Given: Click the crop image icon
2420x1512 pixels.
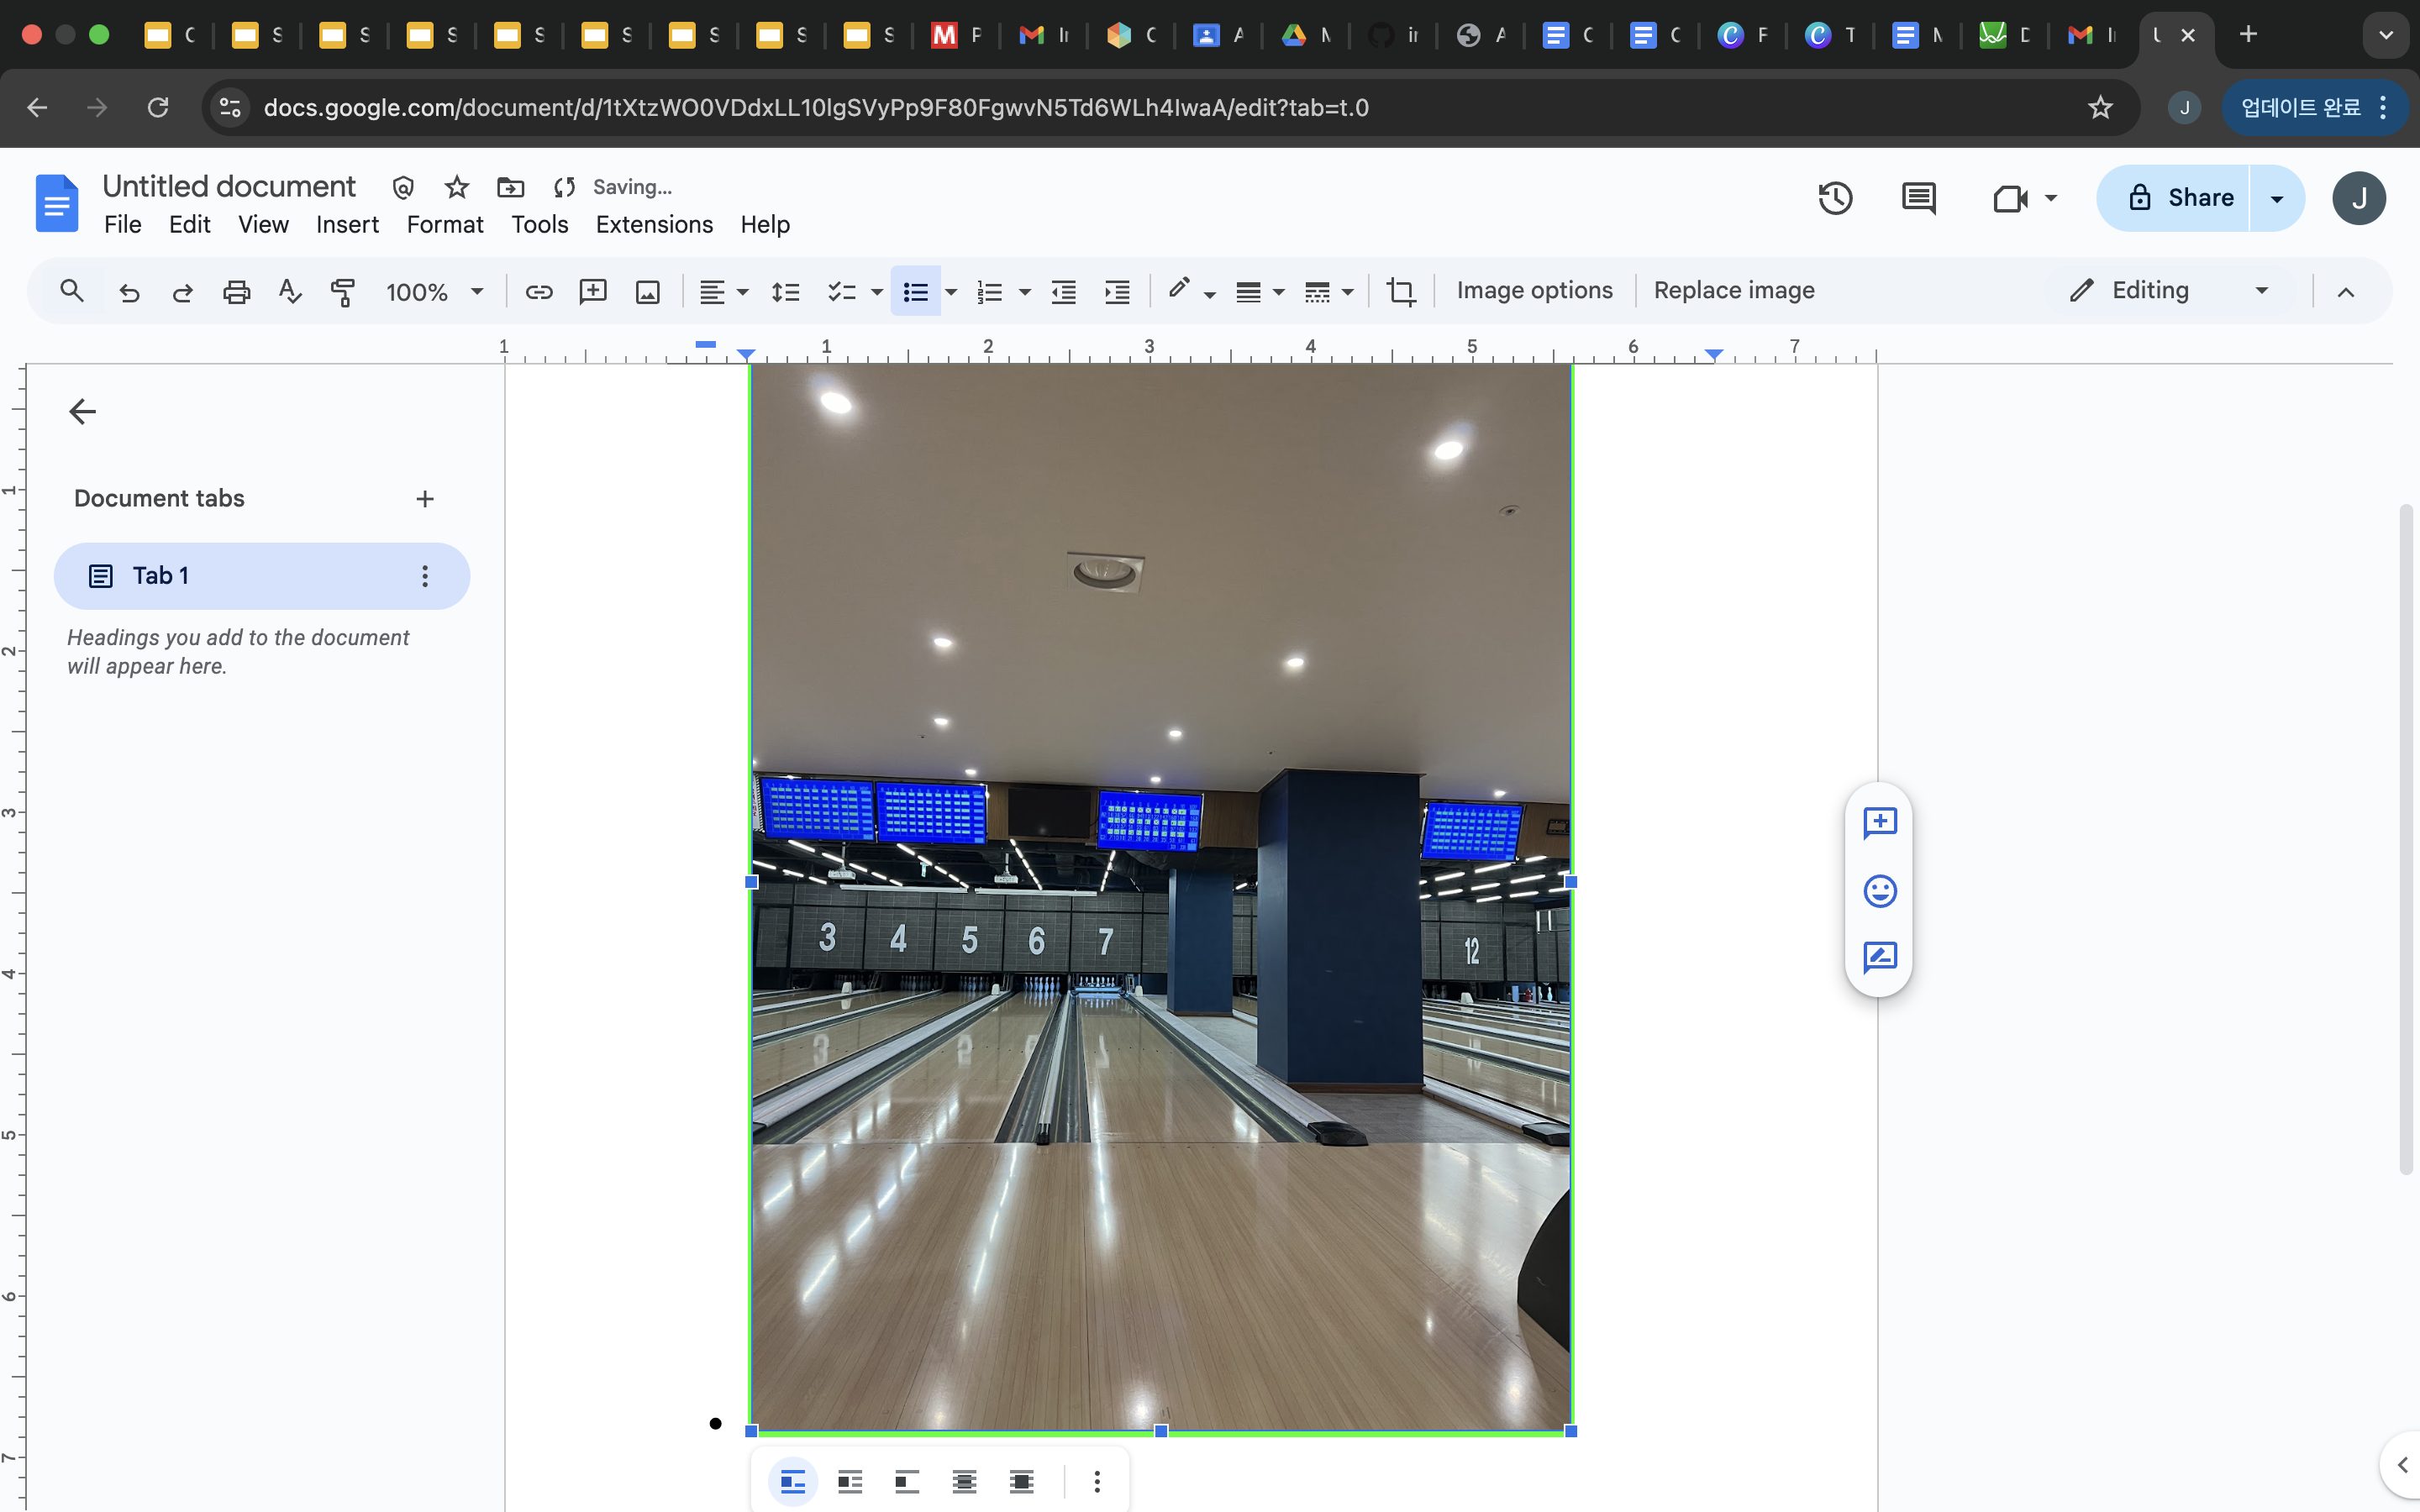Looking at the screenshot, I should (1400, 291).
